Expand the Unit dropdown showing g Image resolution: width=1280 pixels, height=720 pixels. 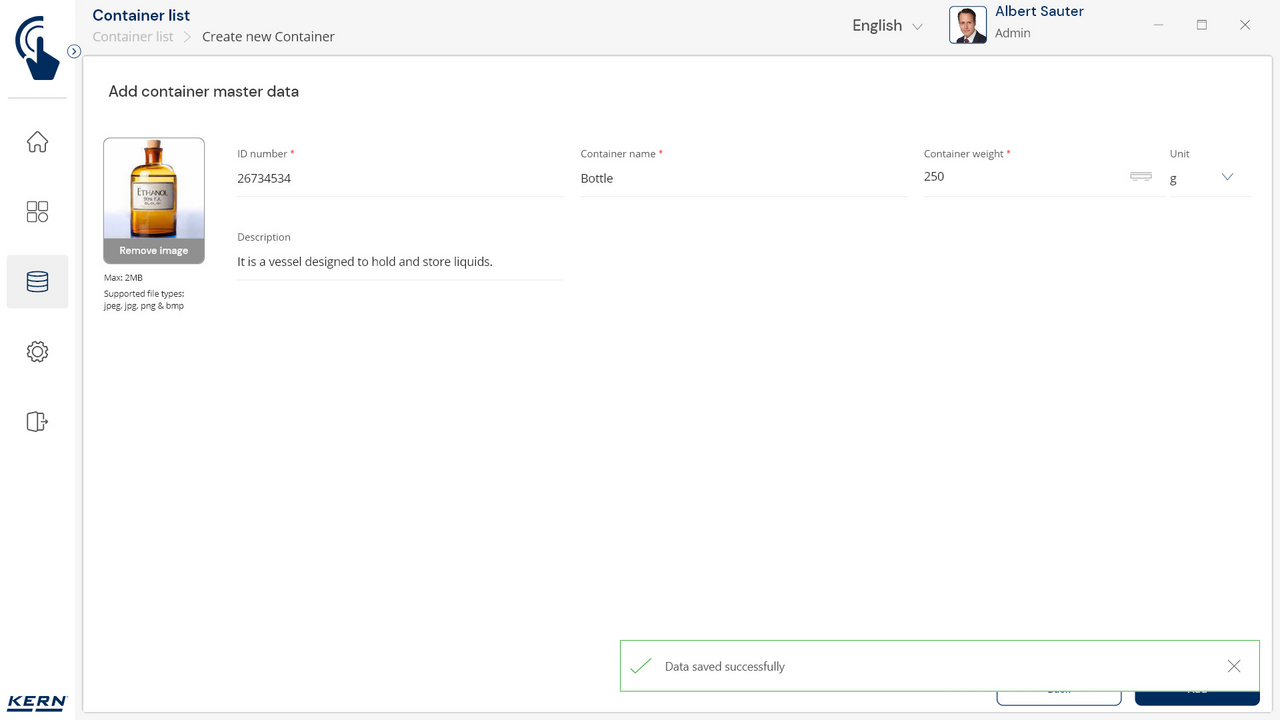pyautogui.click(x=1226, y=177)
